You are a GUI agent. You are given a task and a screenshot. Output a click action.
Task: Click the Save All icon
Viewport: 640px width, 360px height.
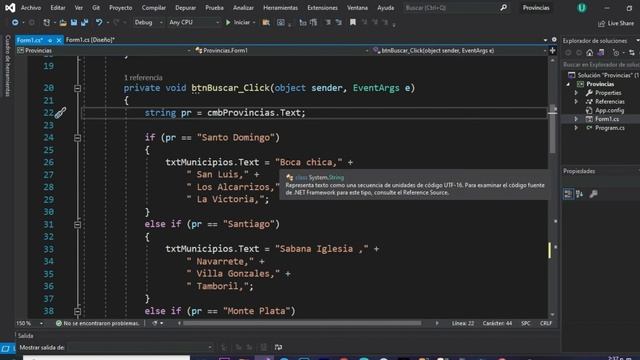tap(84, 22)
